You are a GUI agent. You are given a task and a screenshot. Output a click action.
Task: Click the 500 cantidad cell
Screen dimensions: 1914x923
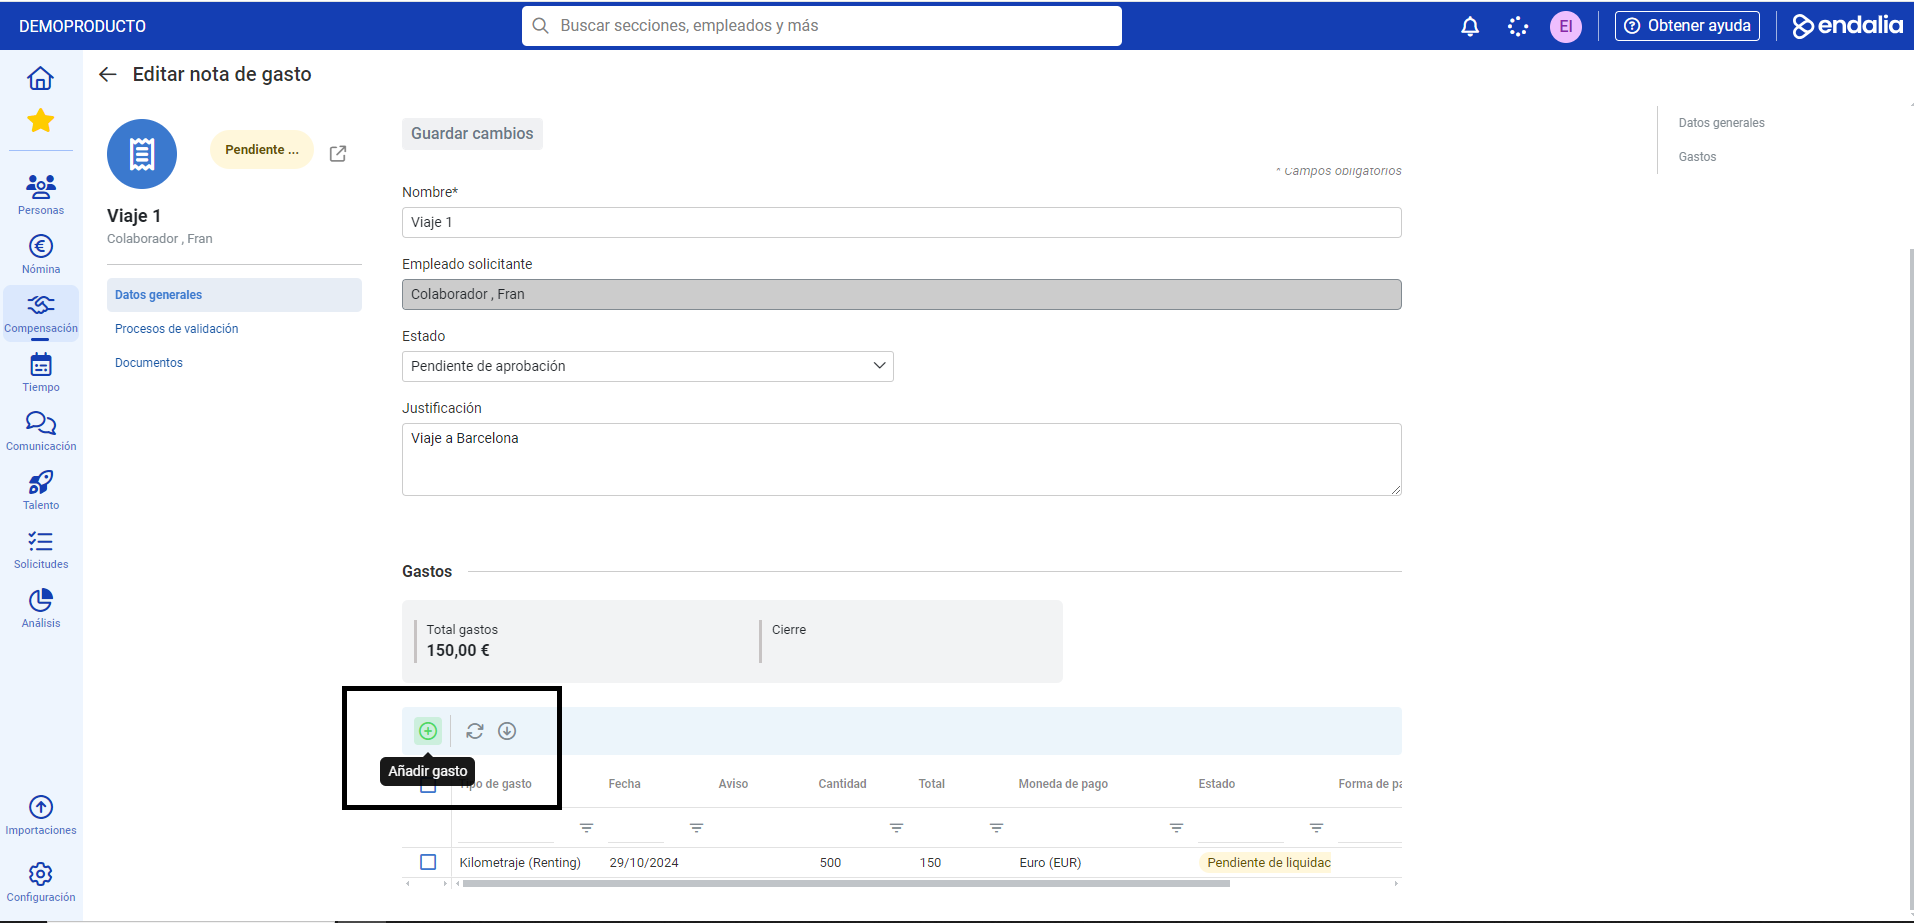click(830, 863)
